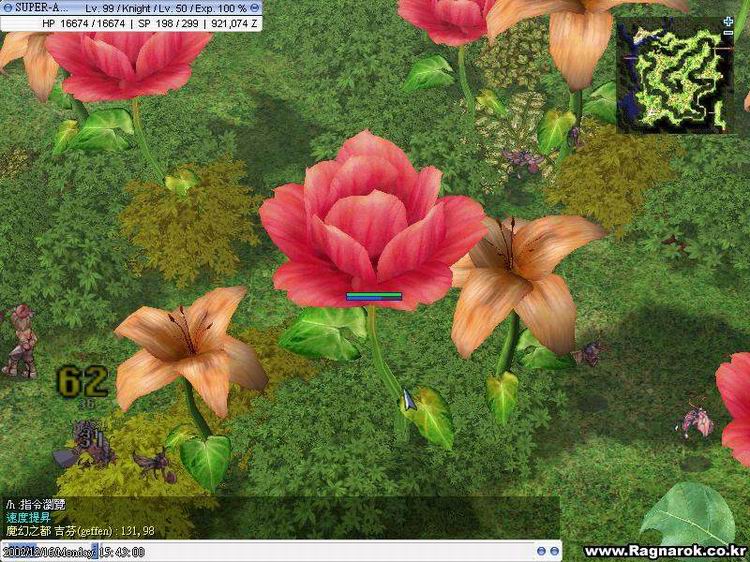Target the character standing at left edge
The width and height of the screenshot is (750, 562).
point(19,341)
